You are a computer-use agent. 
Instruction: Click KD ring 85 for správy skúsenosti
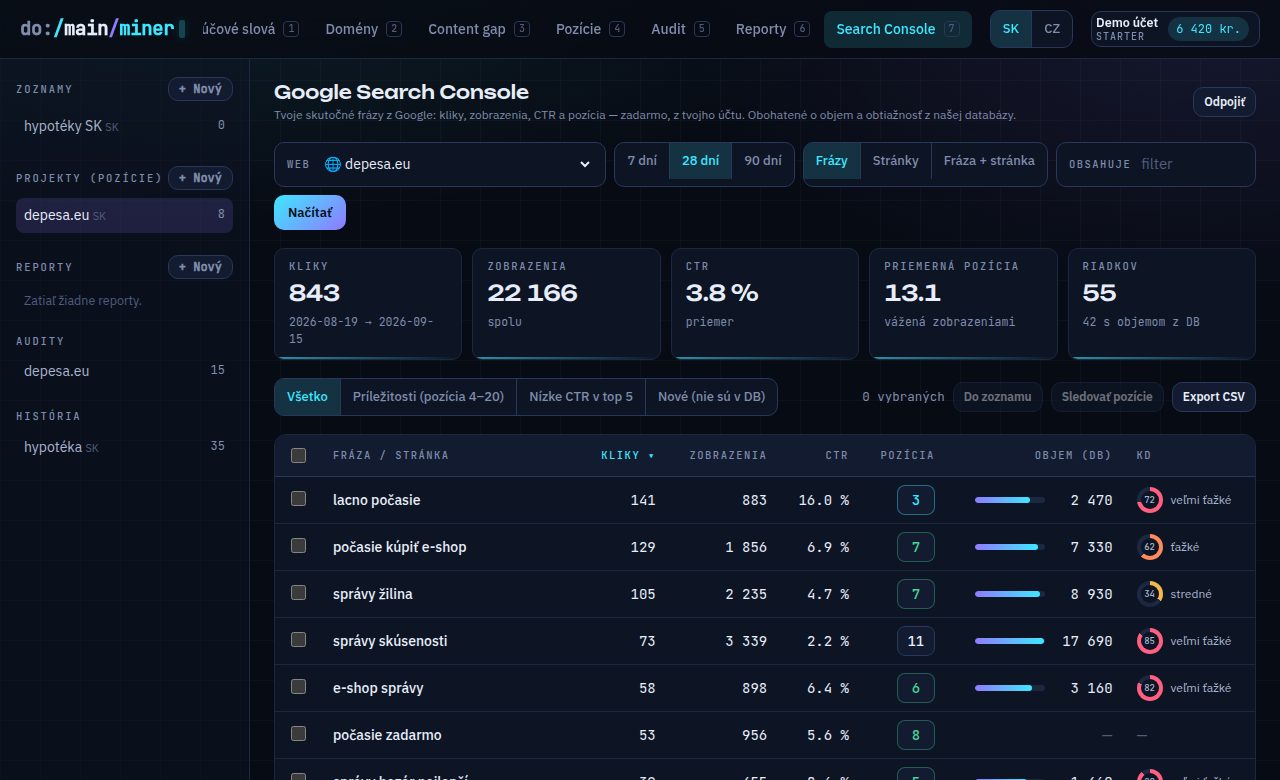coord(1150,641)
